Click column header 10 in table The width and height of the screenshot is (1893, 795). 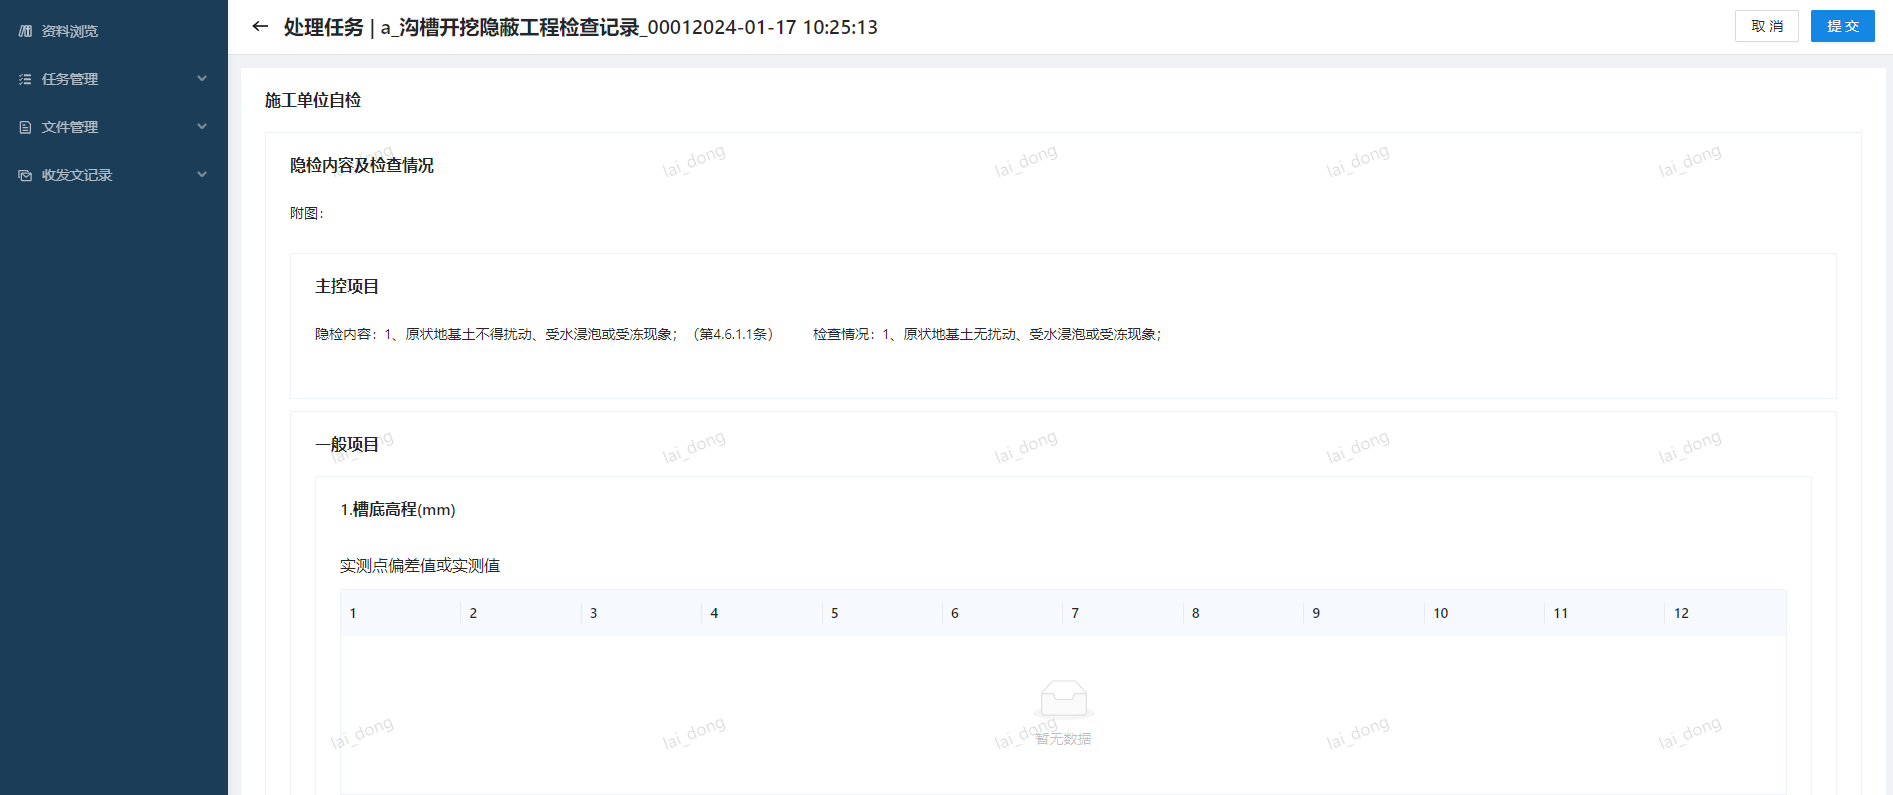(x=1485, y=613)
